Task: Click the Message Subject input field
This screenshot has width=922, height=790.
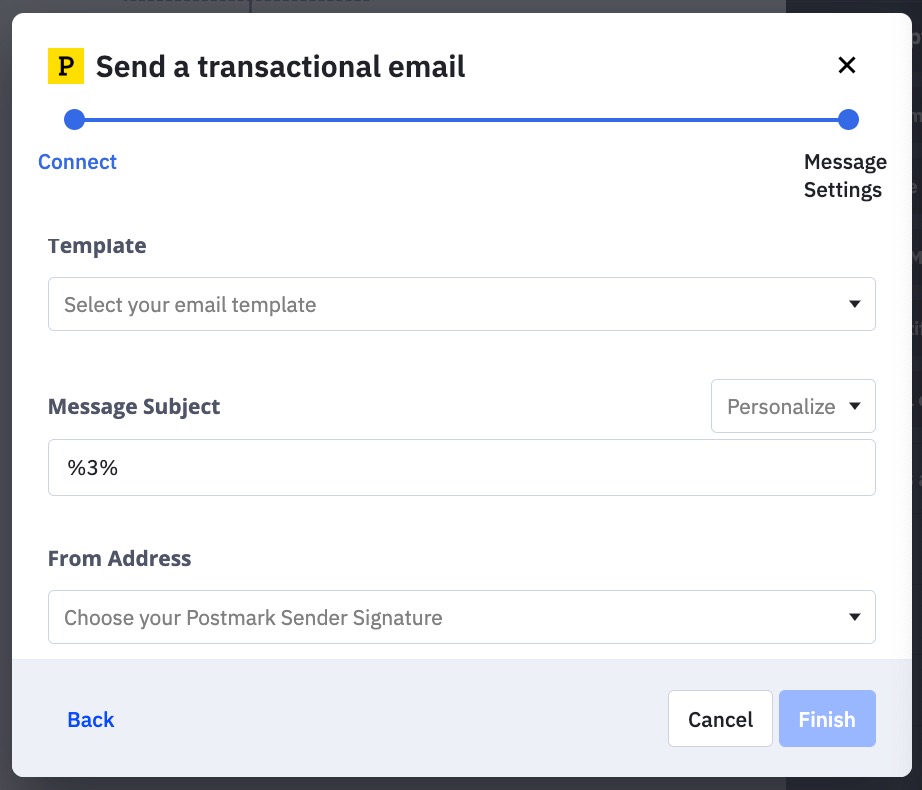Action: tap(461, 467)
